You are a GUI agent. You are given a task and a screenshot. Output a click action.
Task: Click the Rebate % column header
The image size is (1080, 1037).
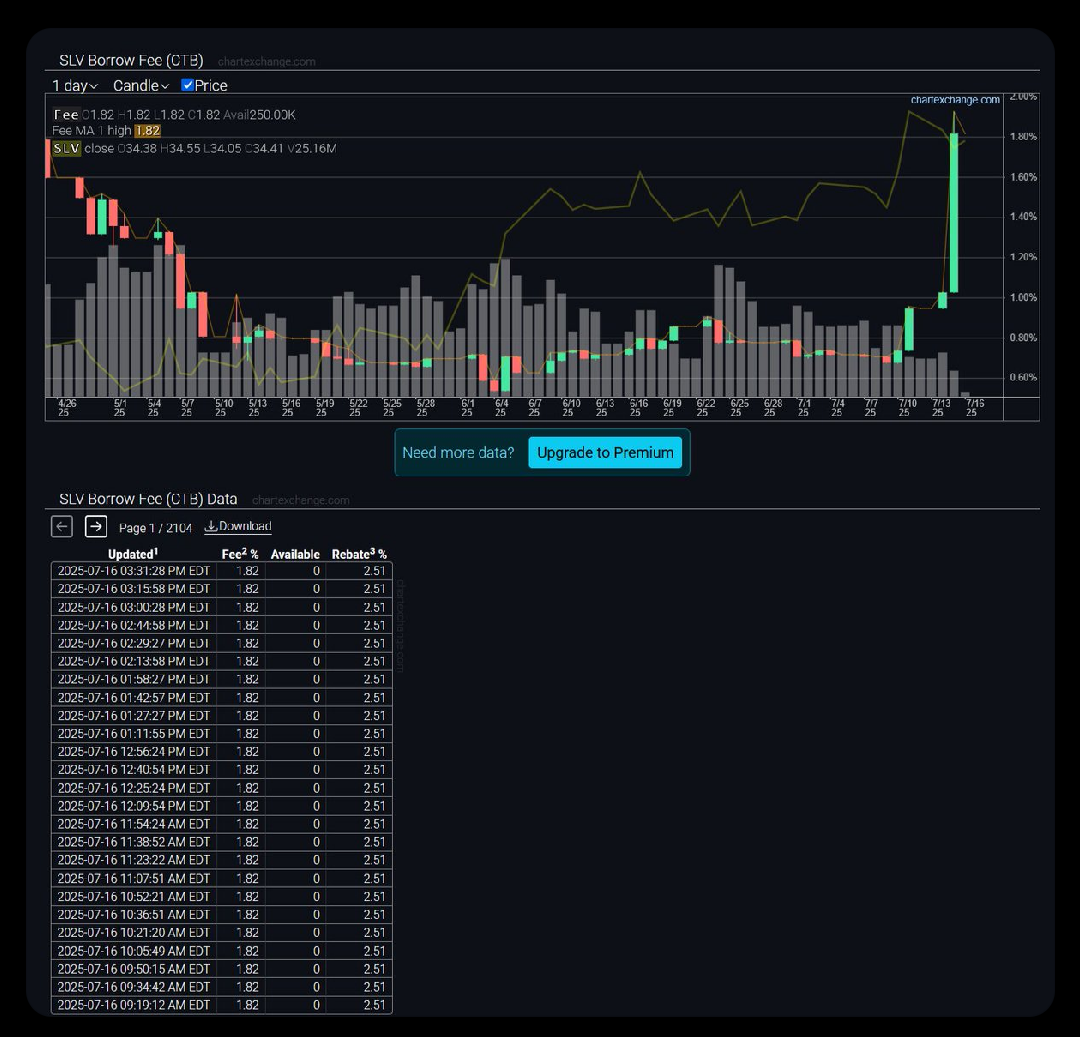[x=359, y=554]
